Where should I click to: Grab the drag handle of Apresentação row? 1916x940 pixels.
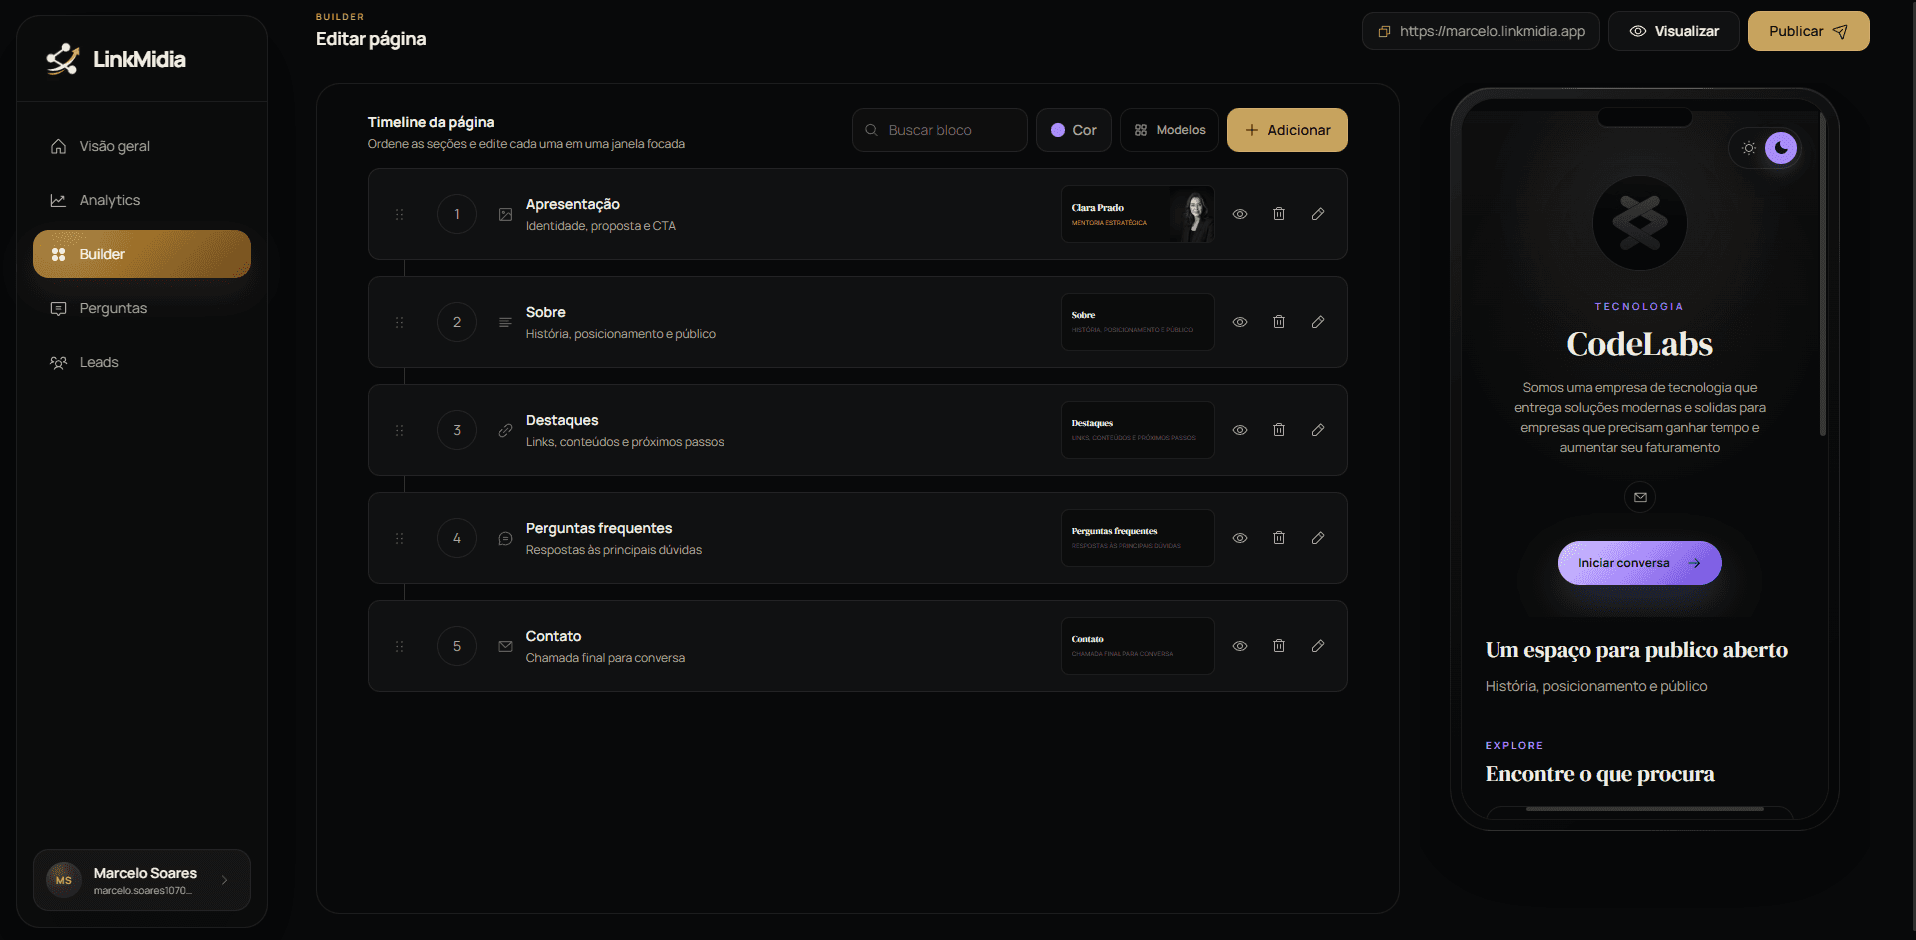click(399, 214)
